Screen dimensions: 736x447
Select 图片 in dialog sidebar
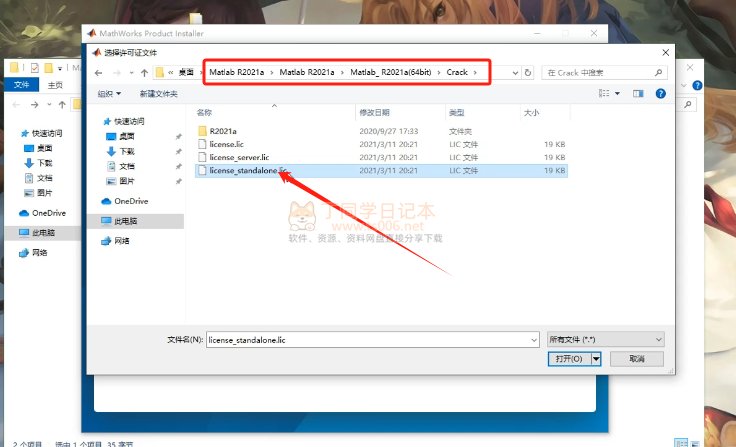tap(126, 181)
